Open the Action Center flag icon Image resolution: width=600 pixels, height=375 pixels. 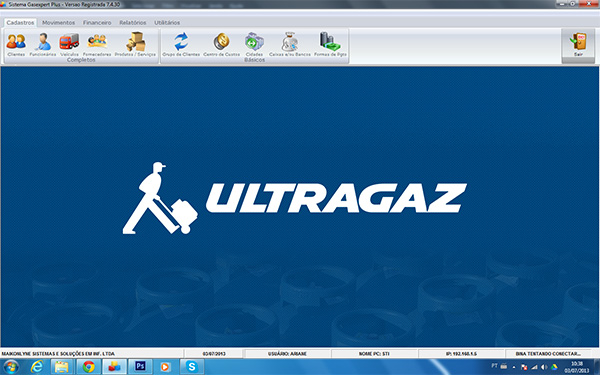coord(524,367)
